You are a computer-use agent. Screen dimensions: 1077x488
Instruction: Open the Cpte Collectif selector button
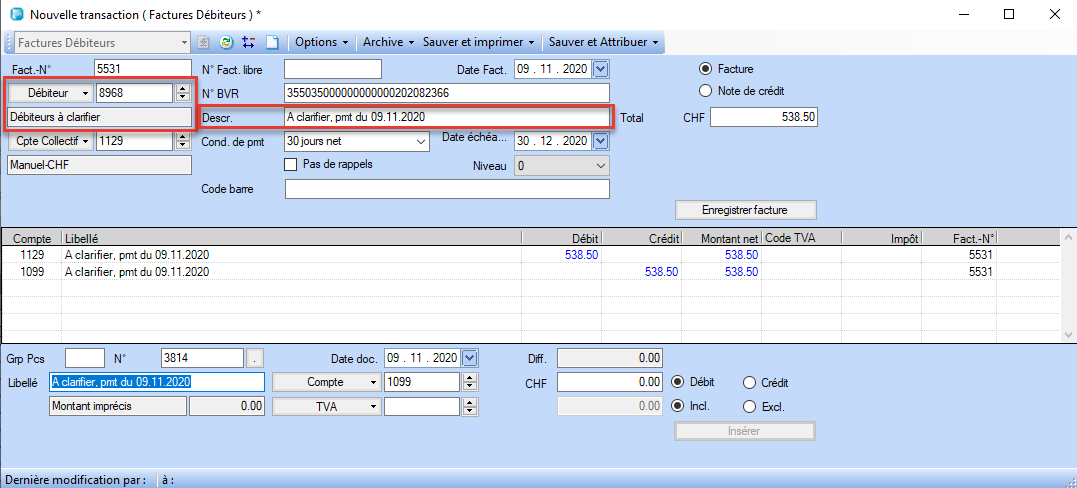[50, 142]
